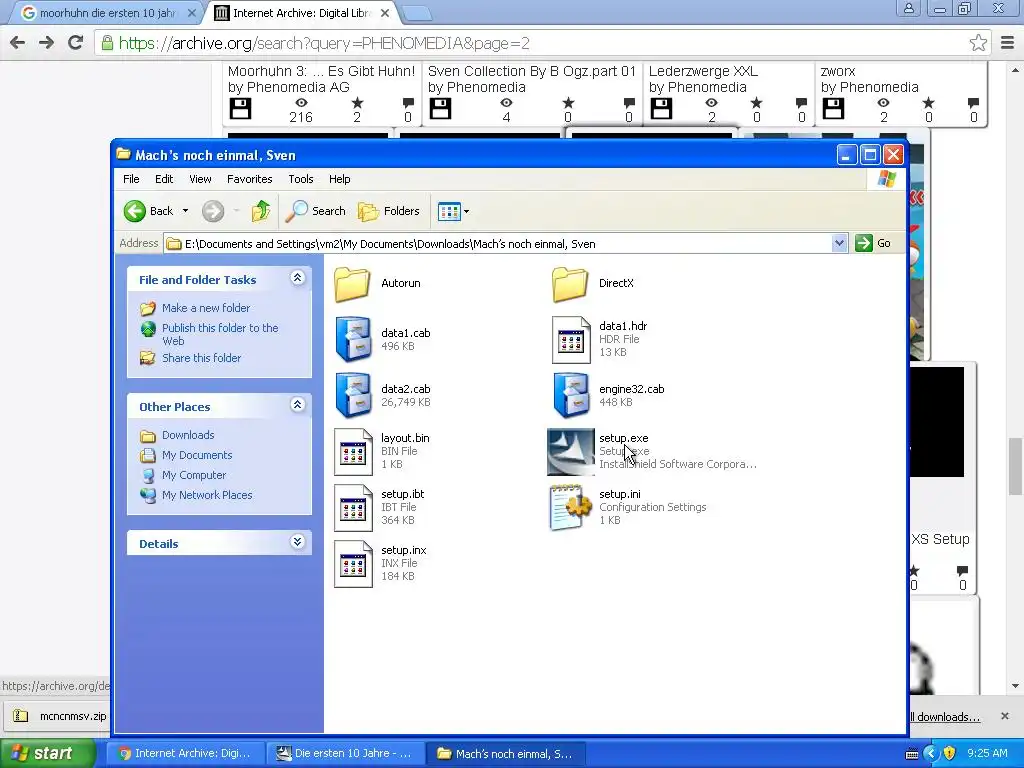
Task: Open the File menu
Action: pos(131,179)
